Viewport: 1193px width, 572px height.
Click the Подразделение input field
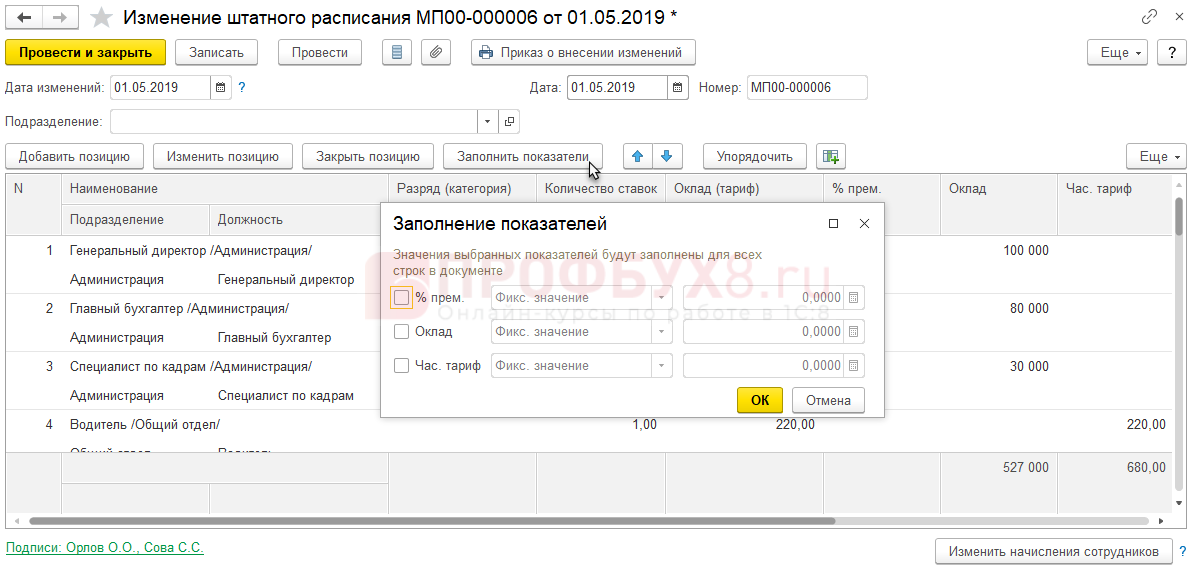coord(294,121)
